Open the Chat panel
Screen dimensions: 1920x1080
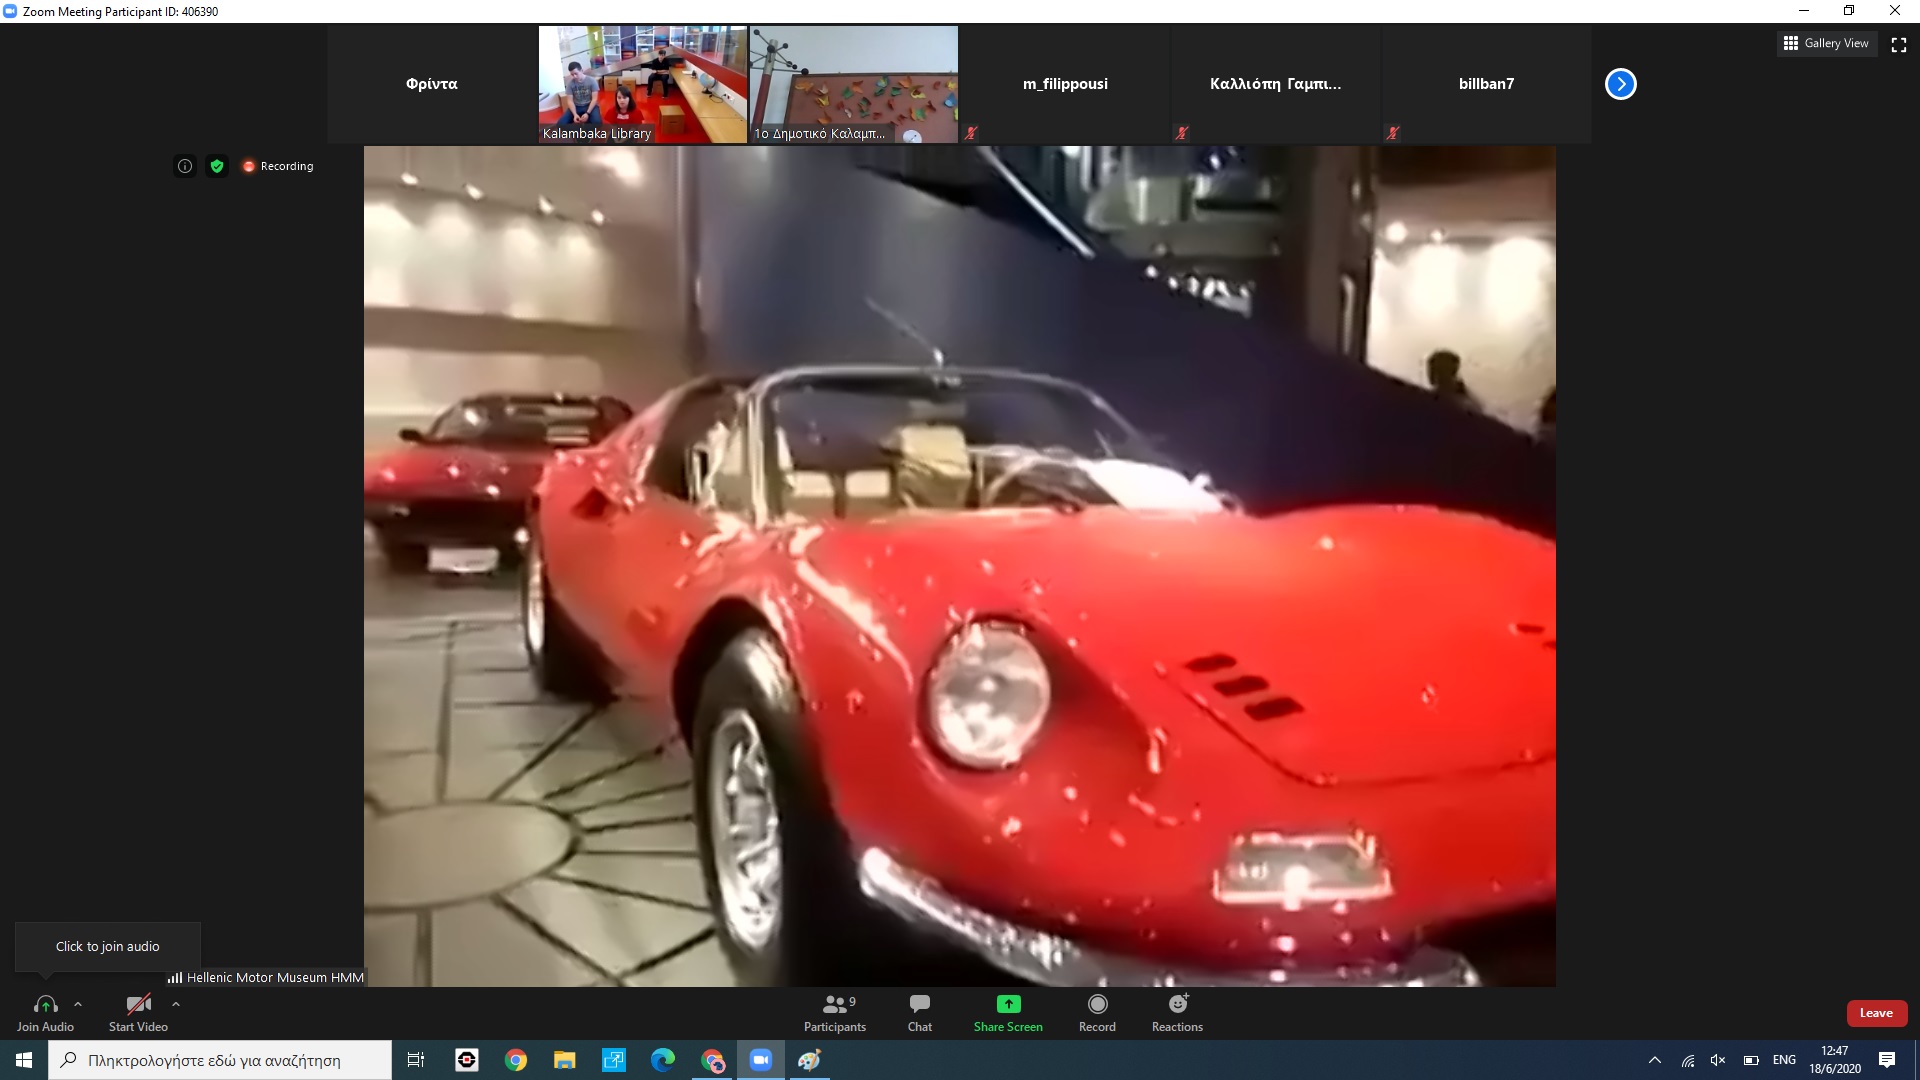pos(919,1004)
